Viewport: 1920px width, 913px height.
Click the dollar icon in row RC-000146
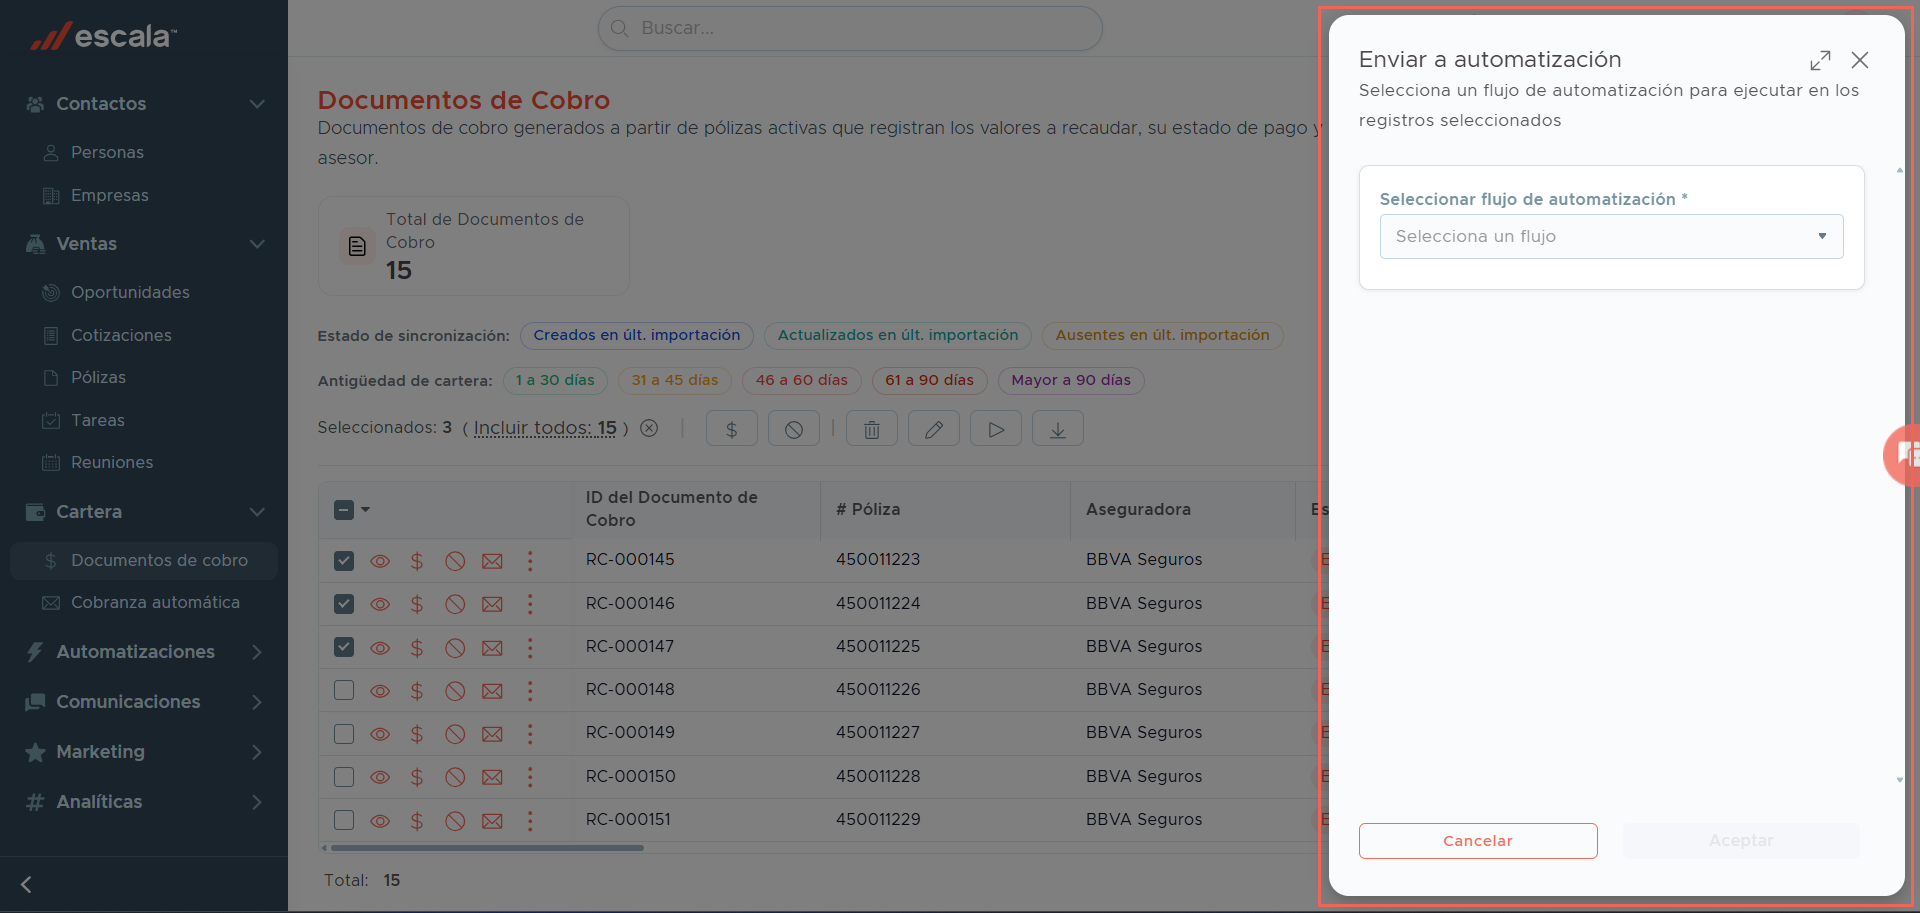[x=417, y=604]
